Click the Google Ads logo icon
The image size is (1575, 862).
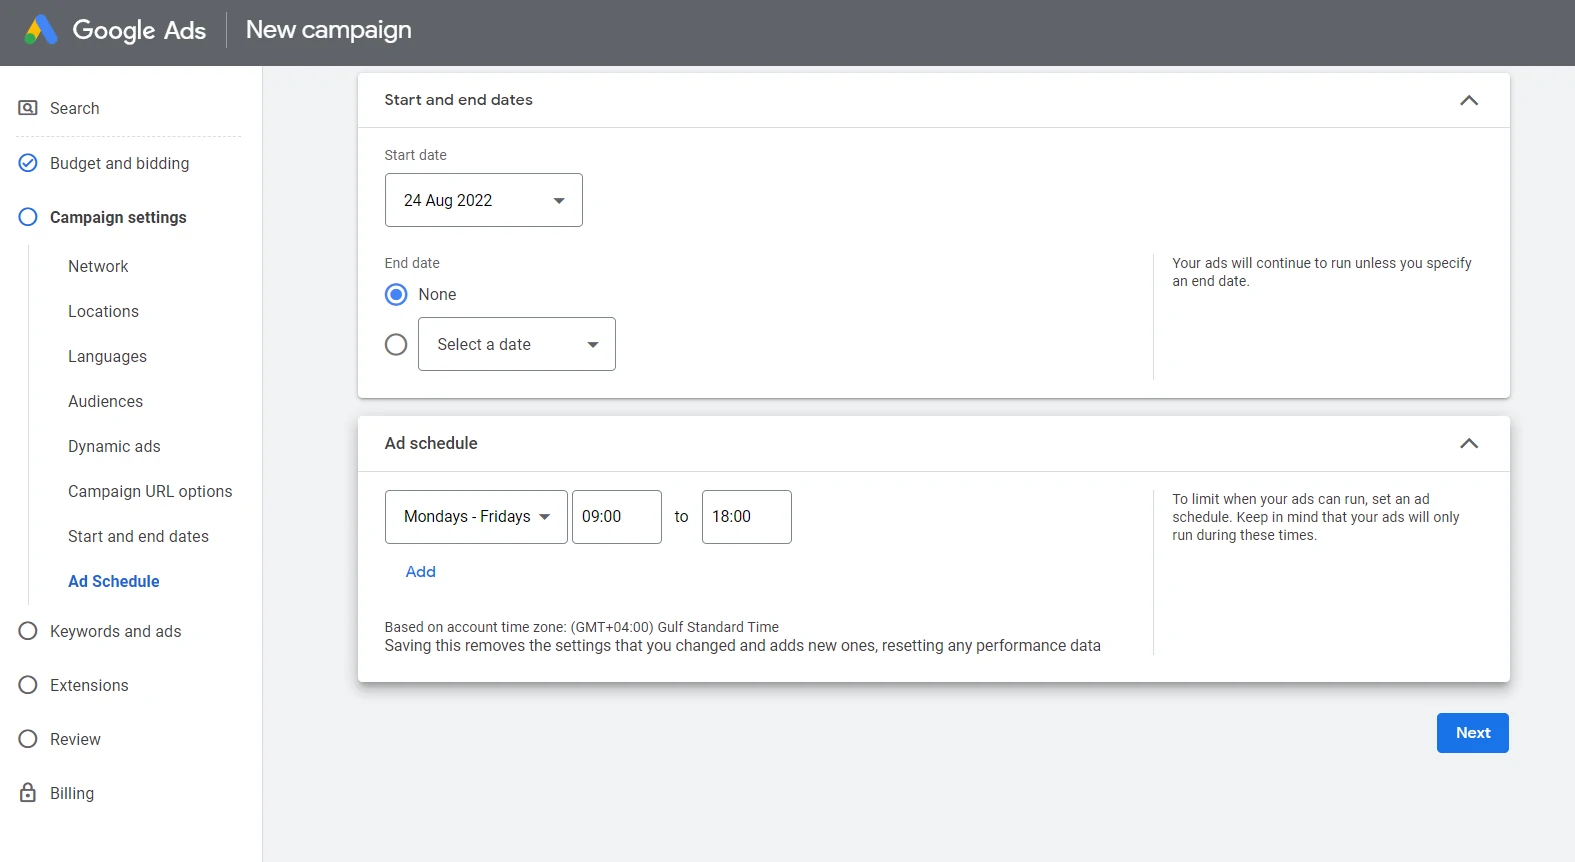tap(41, 30)
